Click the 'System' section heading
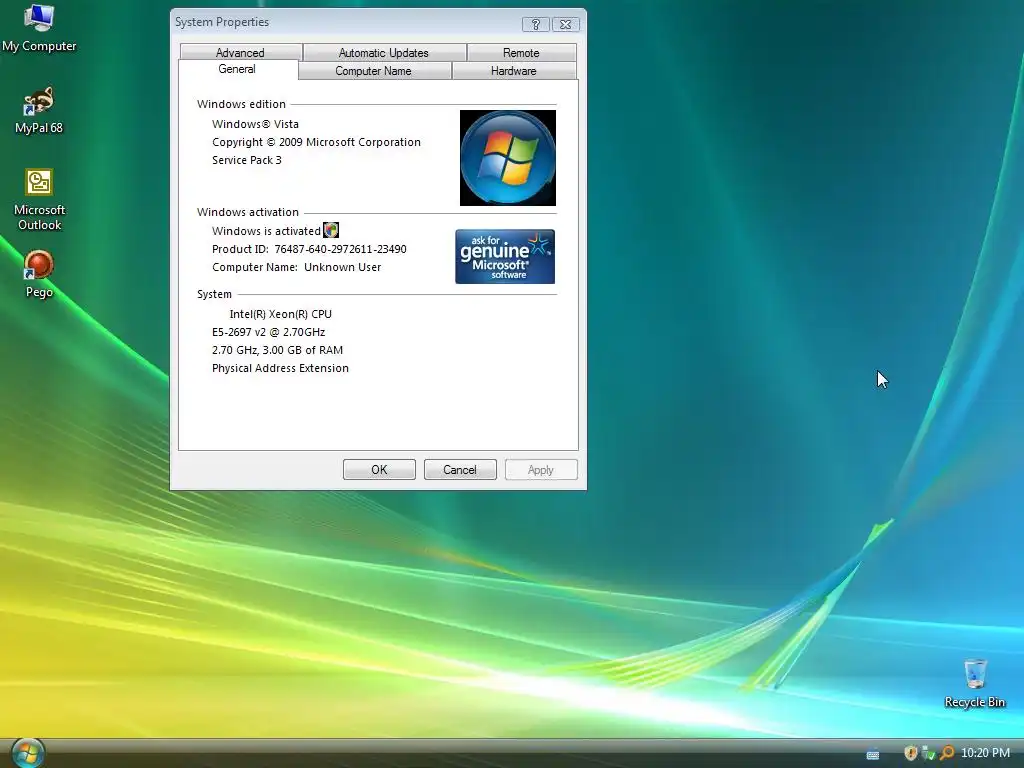The image size is (1024, 768). [x=214, y=295]
